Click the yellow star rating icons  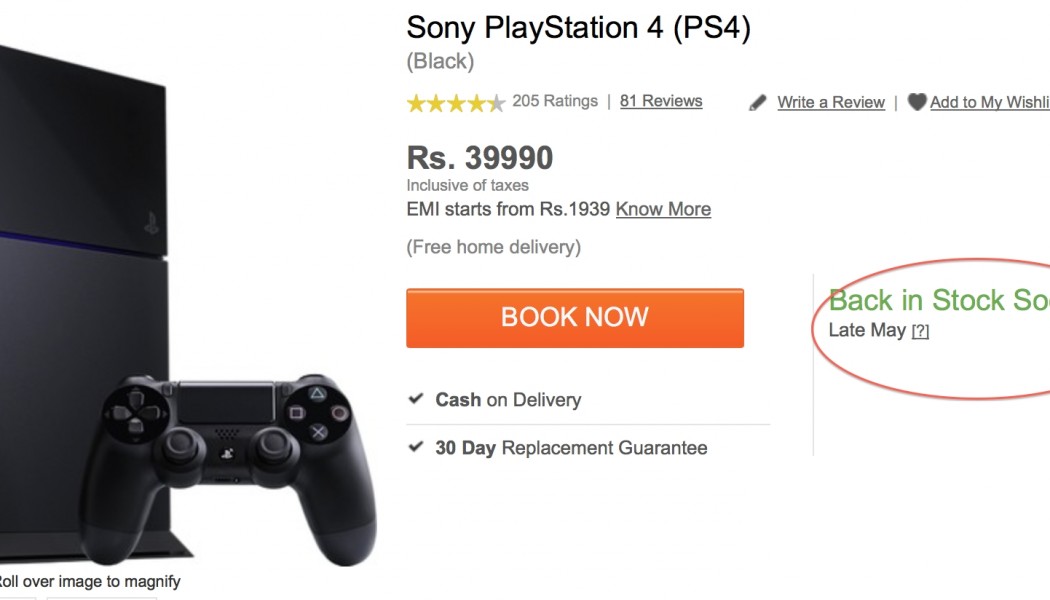[x=455, y=102]
